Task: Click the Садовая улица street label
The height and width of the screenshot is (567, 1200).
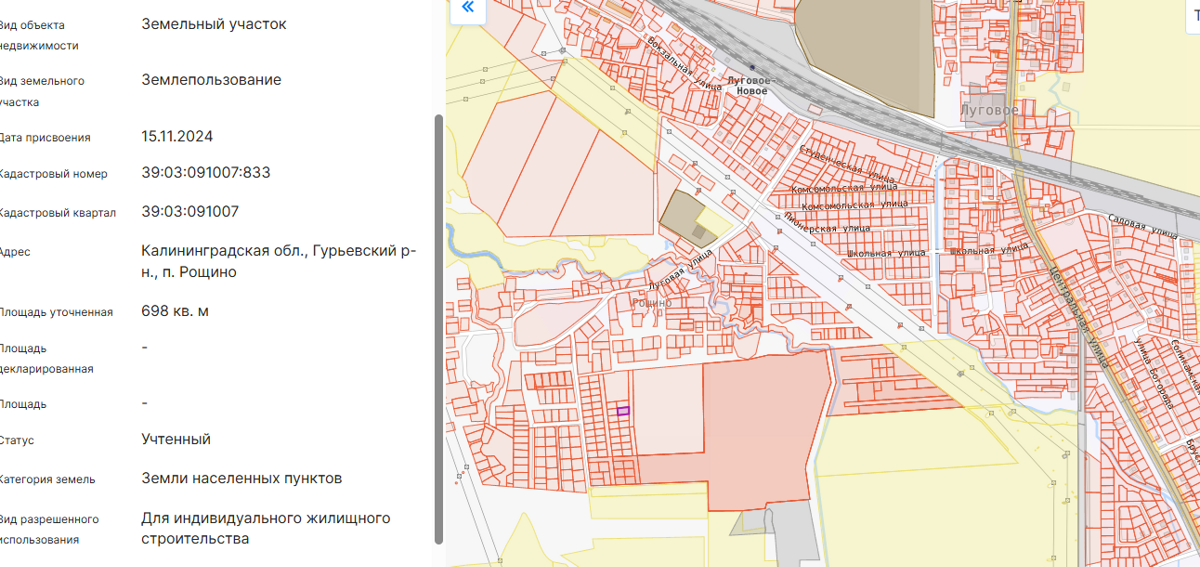Action: (x=1143, y=224)
